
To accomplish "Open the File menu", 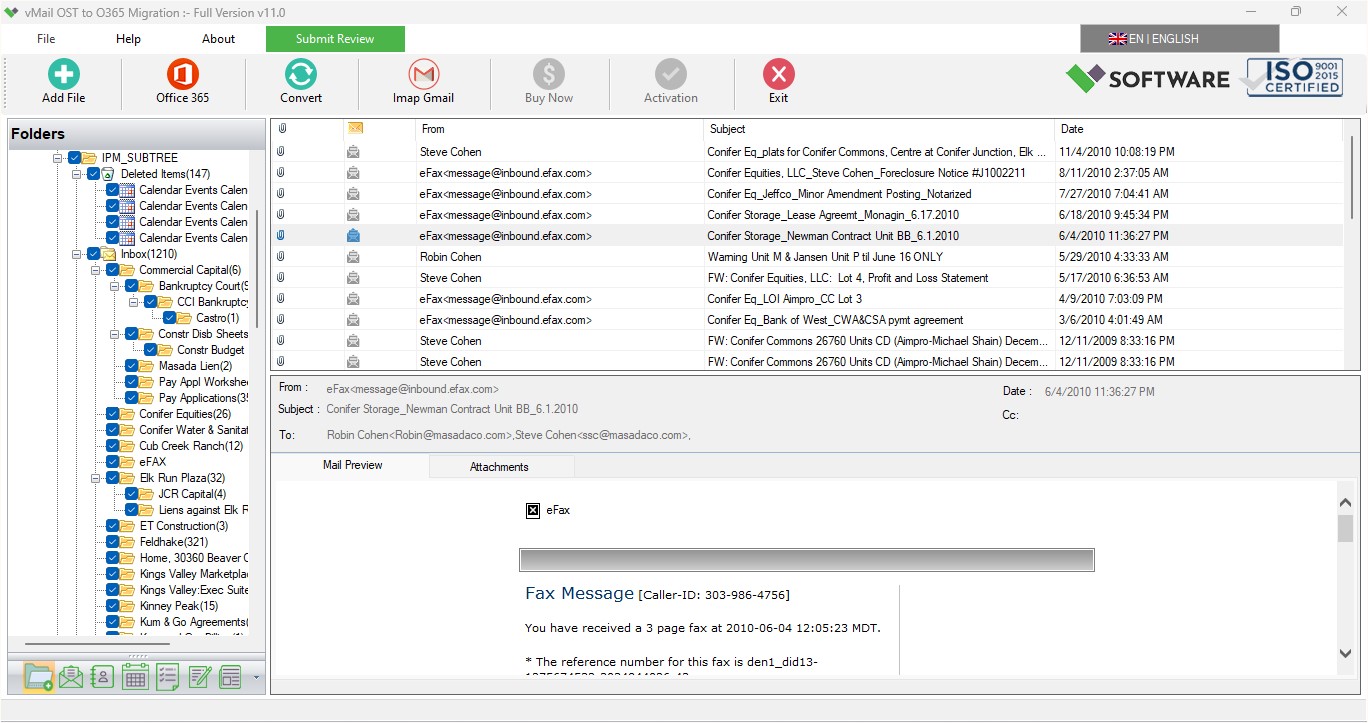I will pyautogui.click(x=46, y=39).
